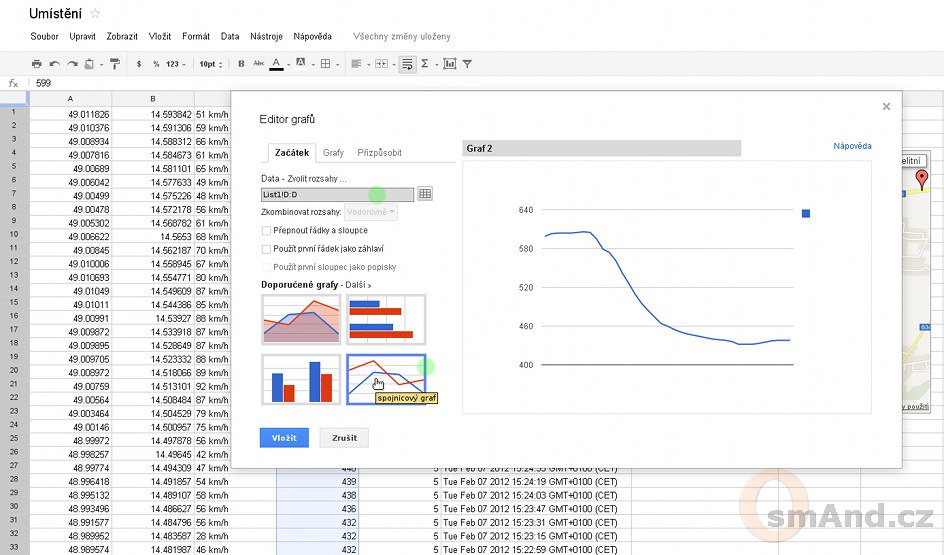Click the red map marker pin
Screen dimensions: 944x555
point(922,179)
